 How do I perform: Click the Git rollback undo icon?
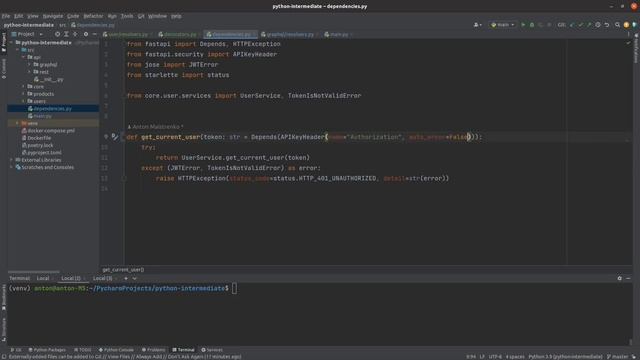click(x=607, y=25)
